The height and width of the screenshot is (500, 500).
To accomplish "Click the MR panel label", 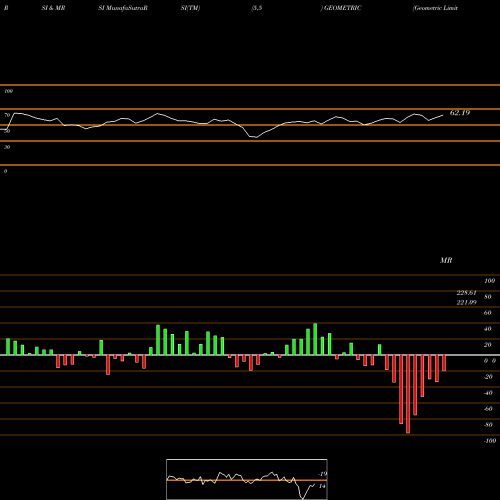I will click(x=446, y=260).
